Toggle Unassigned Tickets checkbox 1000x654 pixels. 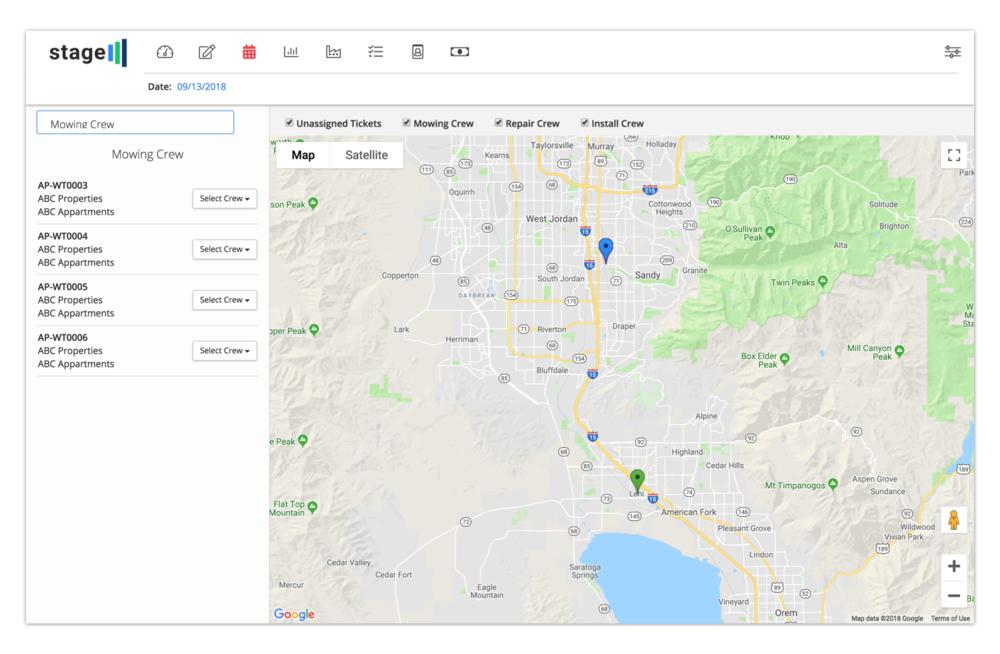[289, 123]
